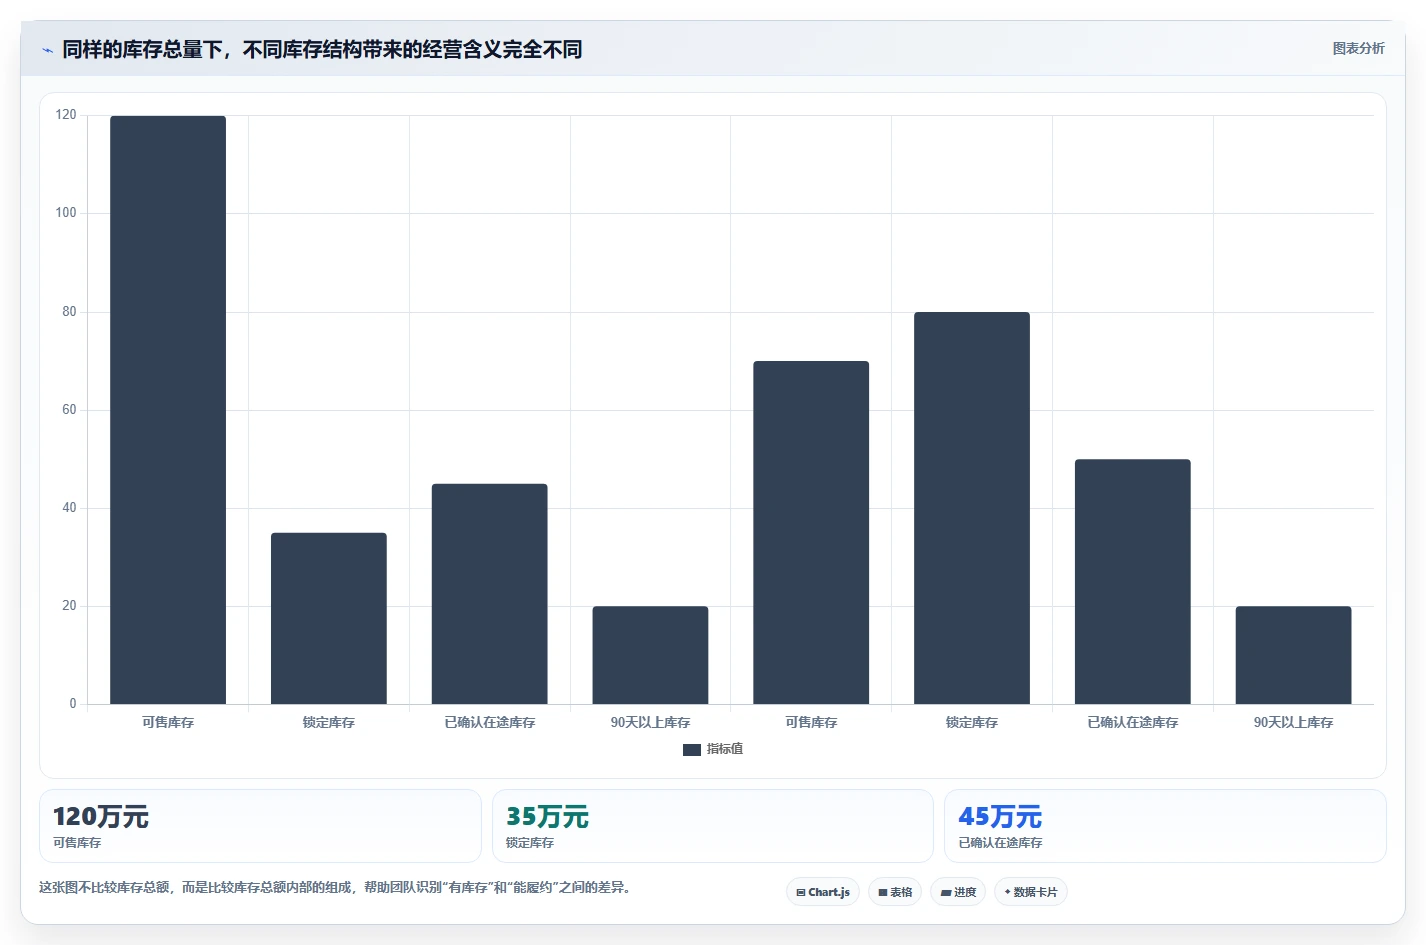Click 已确认在途库存 caption under 45万元

pos(1000,843)
